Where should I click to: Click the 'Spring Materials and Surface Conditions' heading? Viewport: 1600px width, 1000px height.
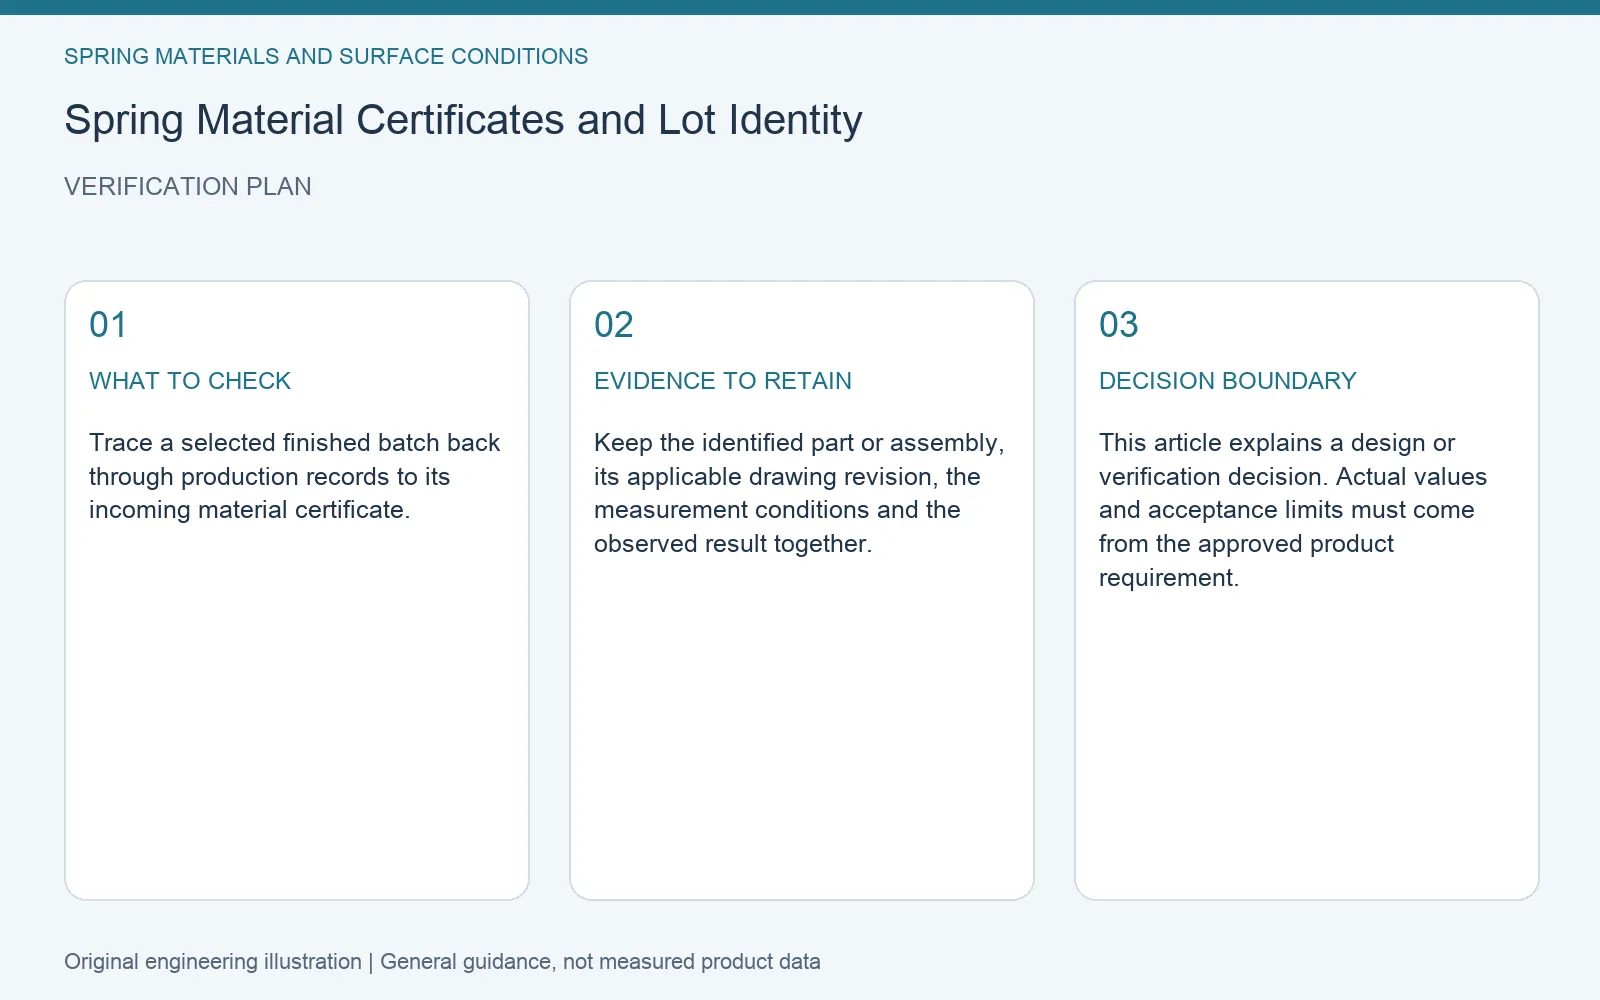[x=326, y=56]
